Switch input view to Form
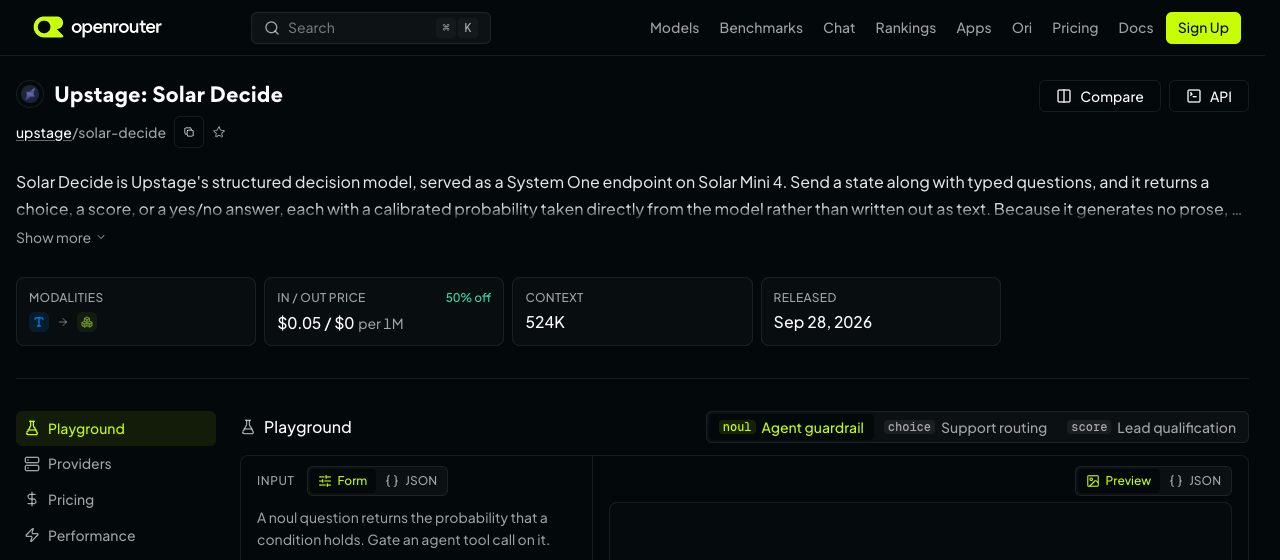This screenshot has height=560, width=1280. coord(343,481)
